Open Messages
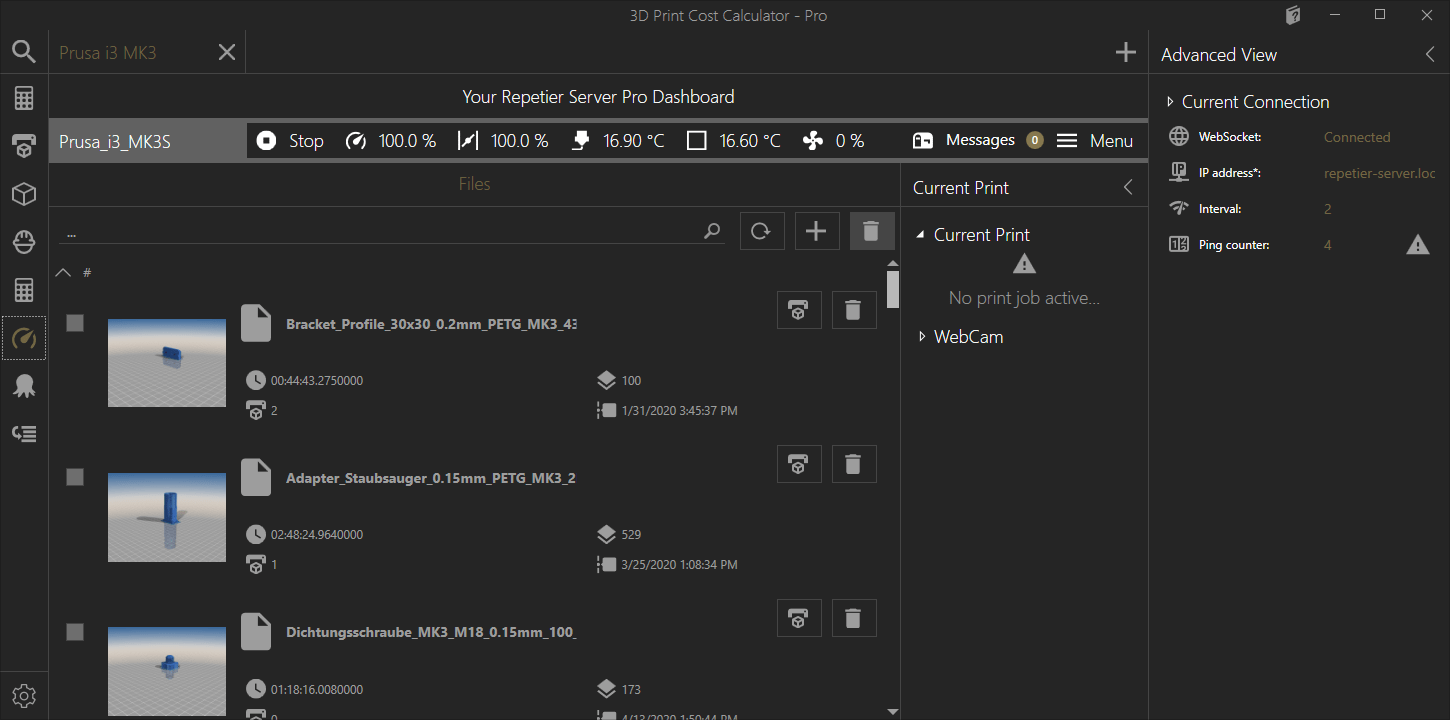 tap(978, 141)
